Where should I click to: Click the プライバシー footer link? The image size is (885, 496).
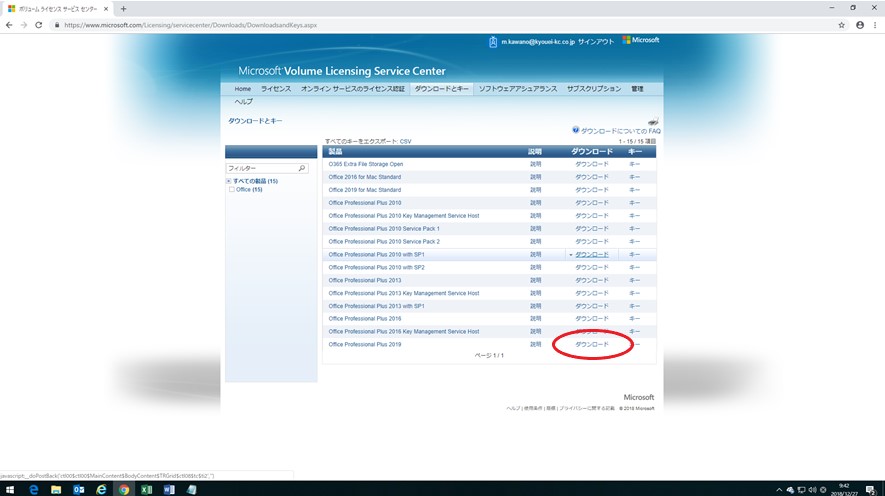coord(586,408)
